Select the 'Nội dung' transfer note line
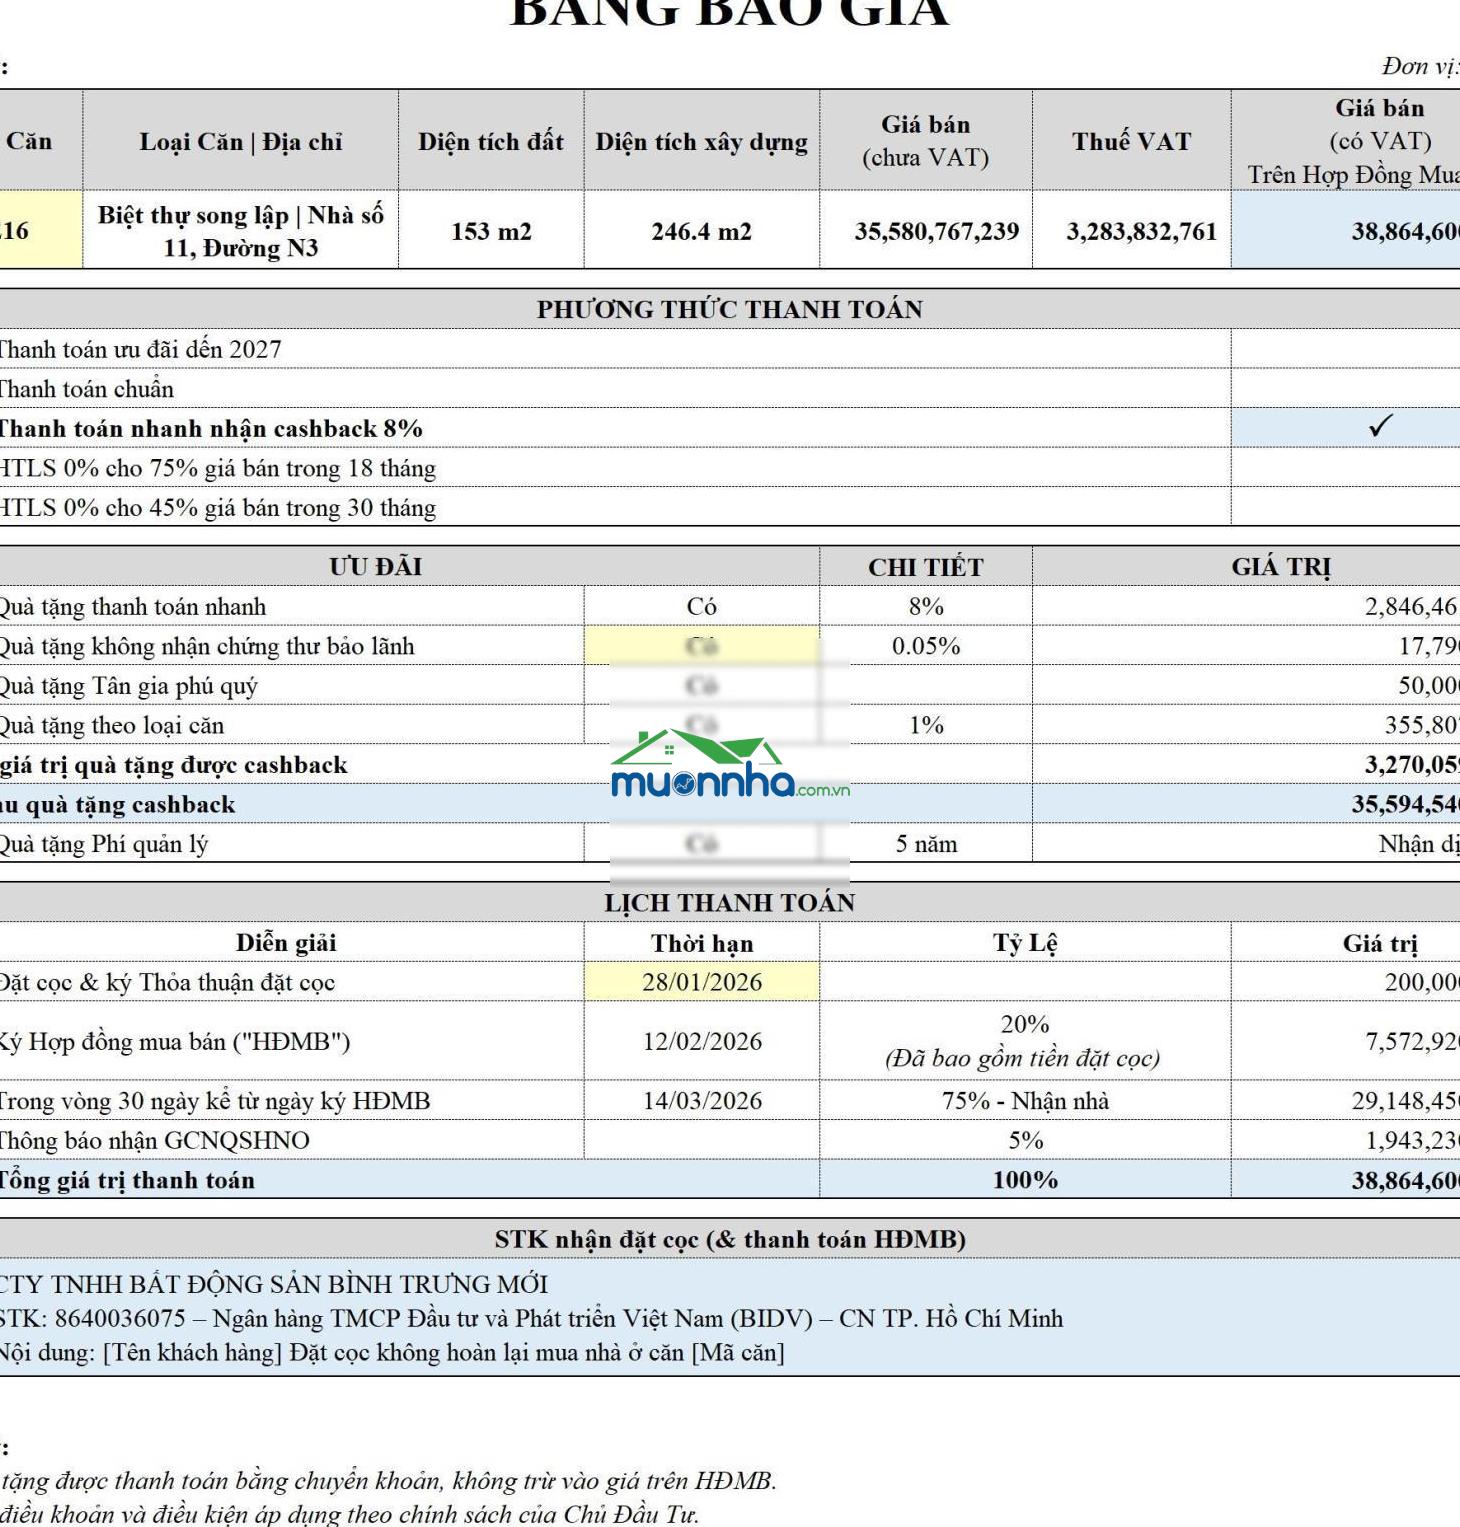The image size is (1460, 1527). click(x=392, y=1352)
